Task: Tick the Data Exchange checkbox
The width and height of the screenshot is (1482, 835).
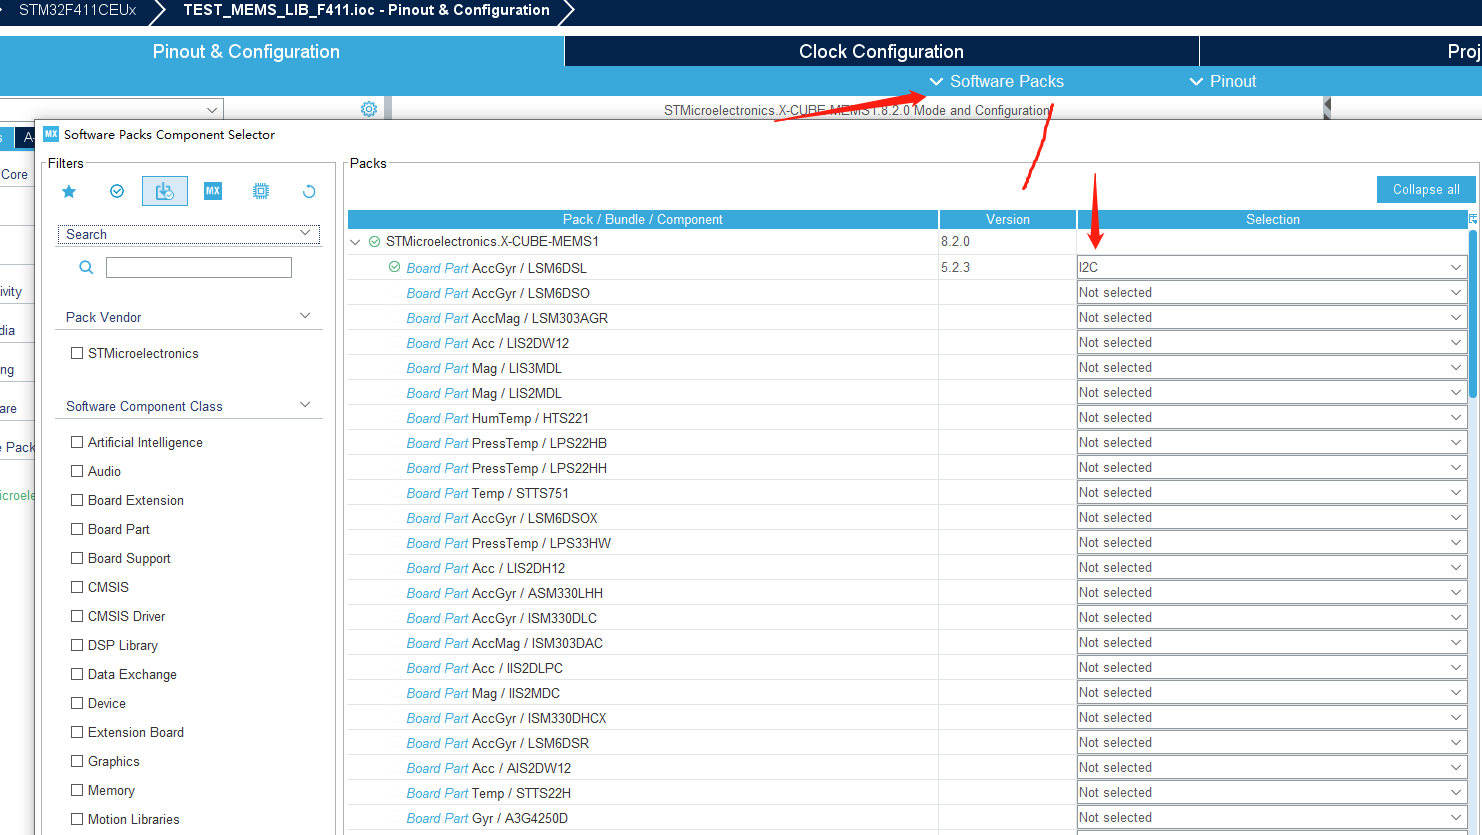Action: tap(77, 674)
